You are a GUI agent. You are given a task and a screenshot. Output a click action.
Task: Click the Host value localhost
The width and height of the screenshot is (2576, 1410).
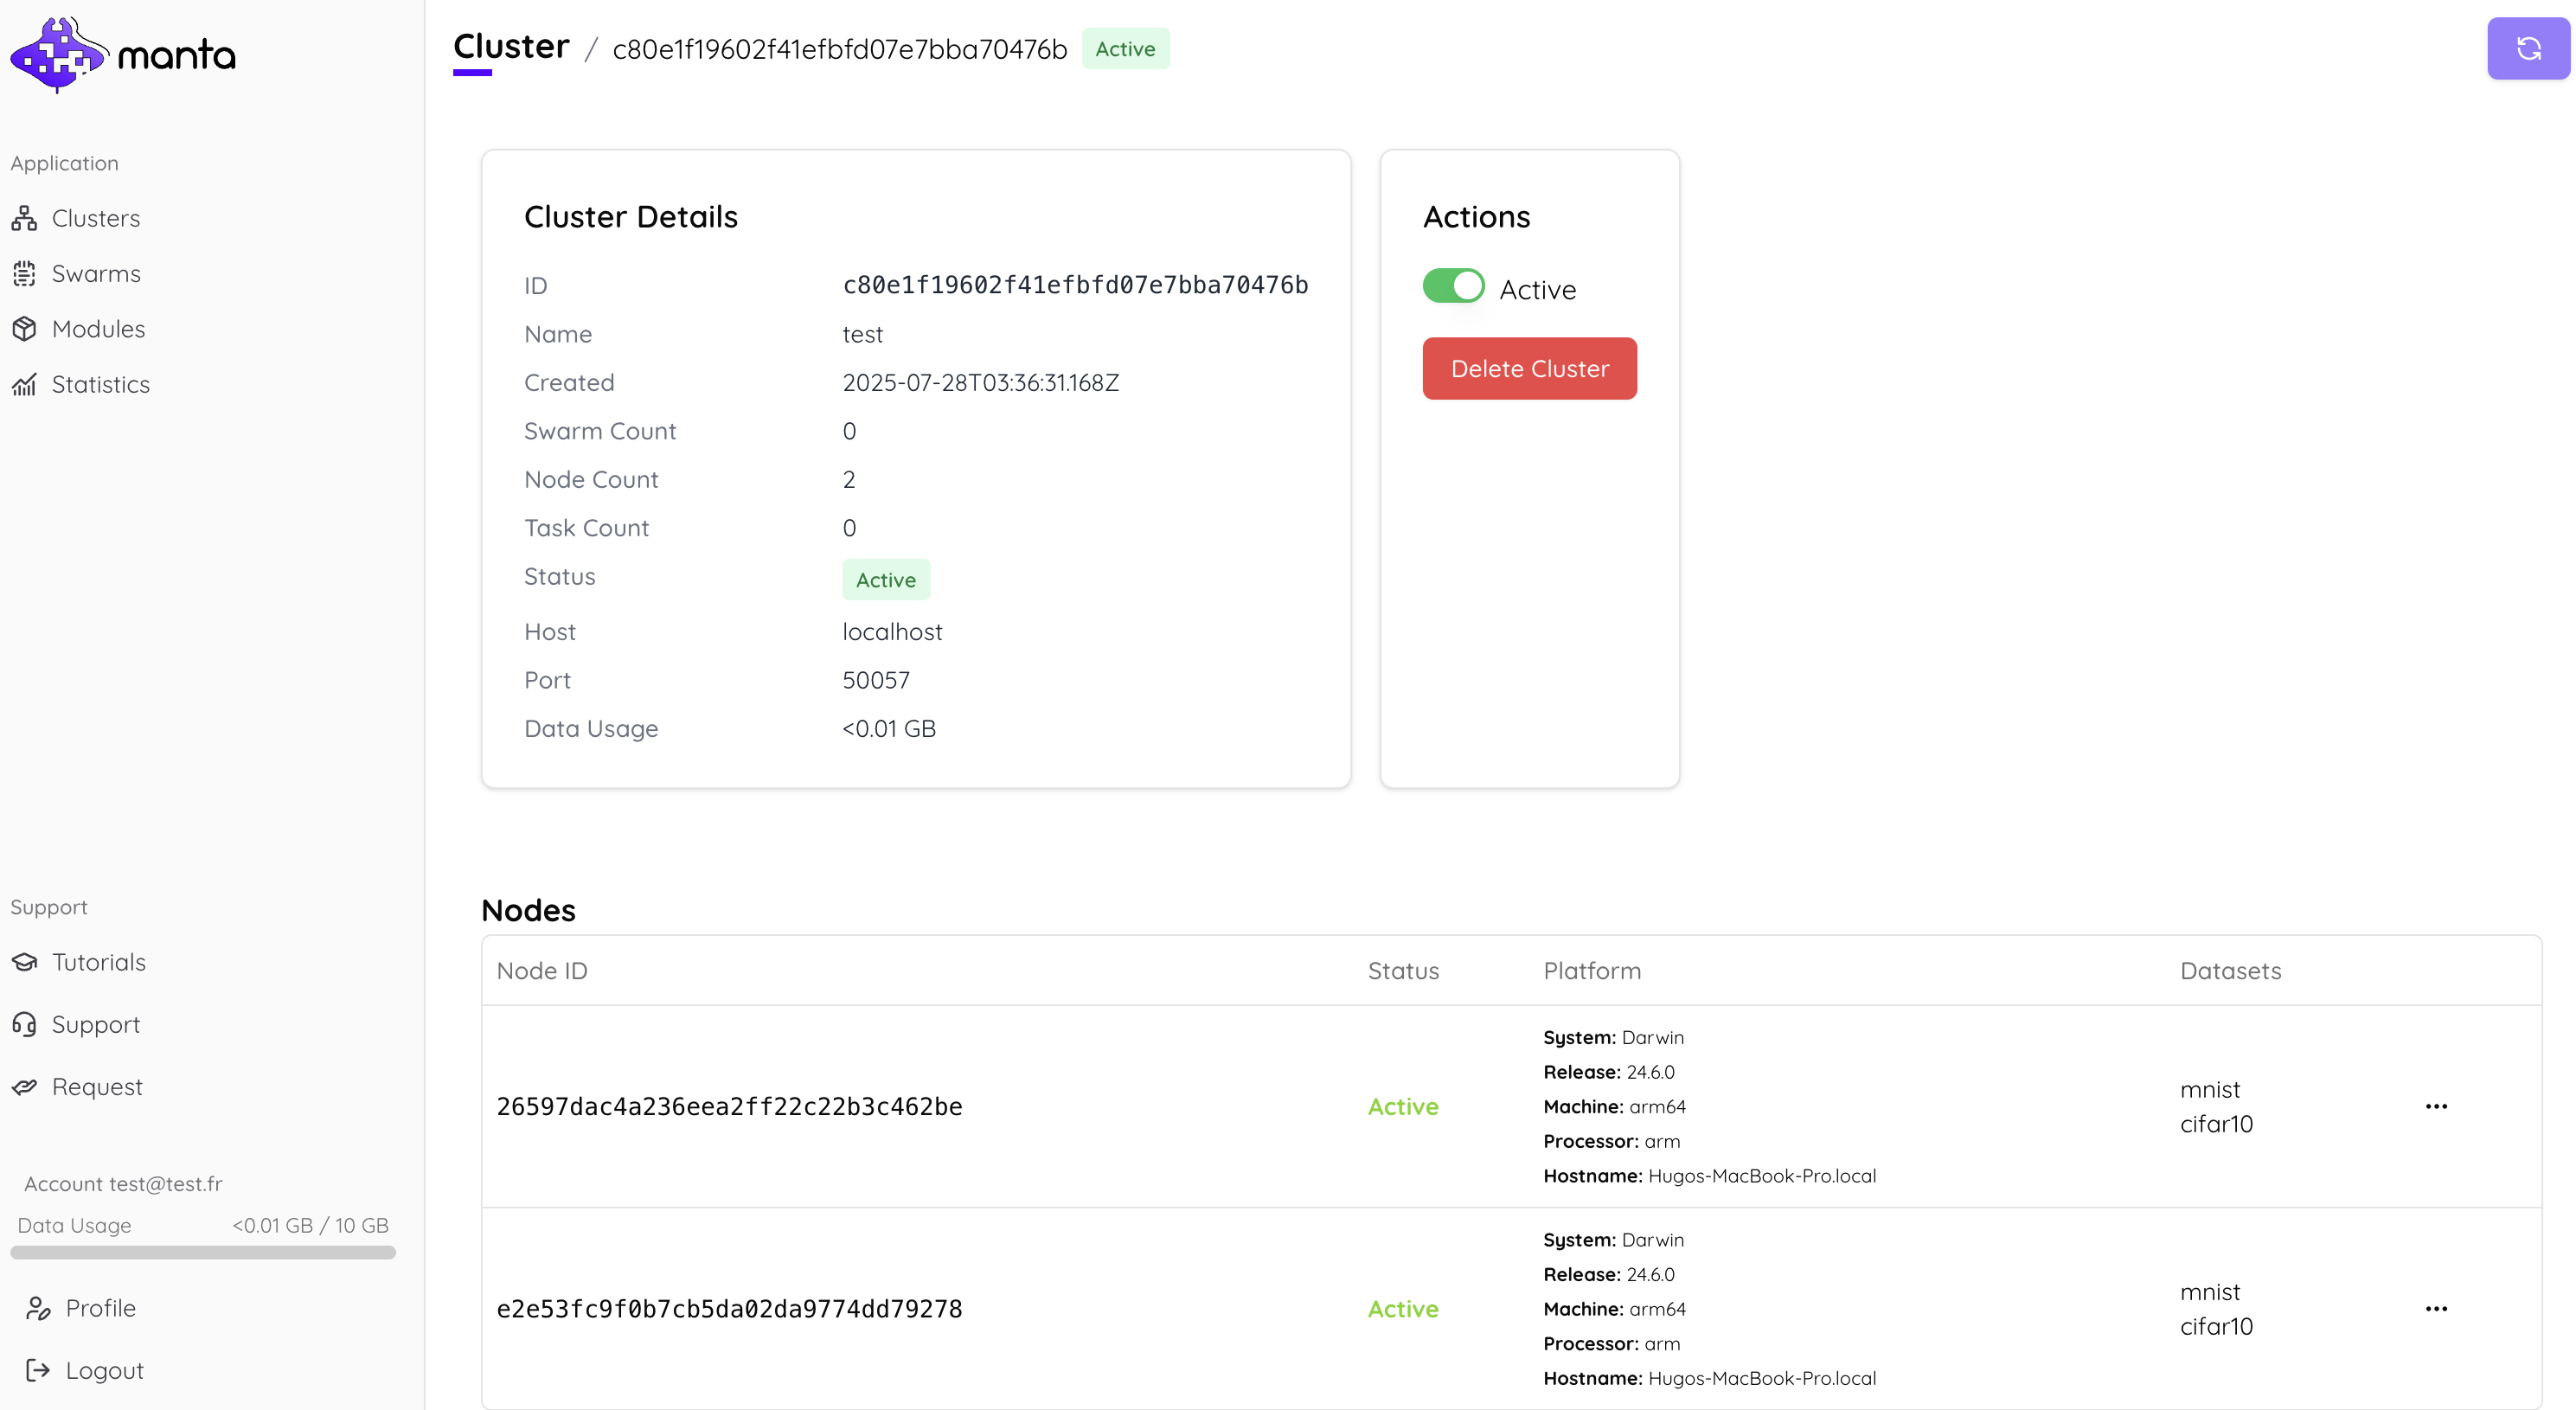[892, 632]
